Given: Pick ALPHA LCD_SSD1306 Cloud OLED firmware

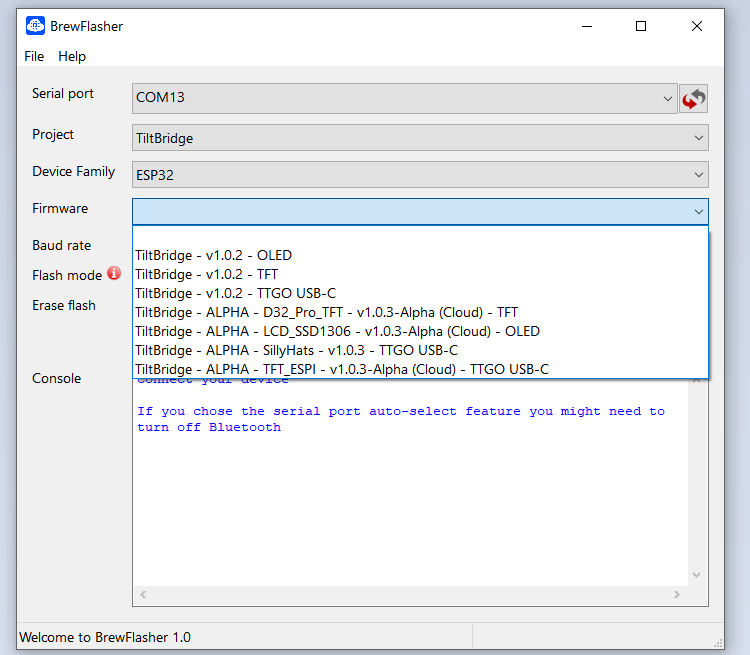Looking at the screenshot, I should (x=420, y=331).
